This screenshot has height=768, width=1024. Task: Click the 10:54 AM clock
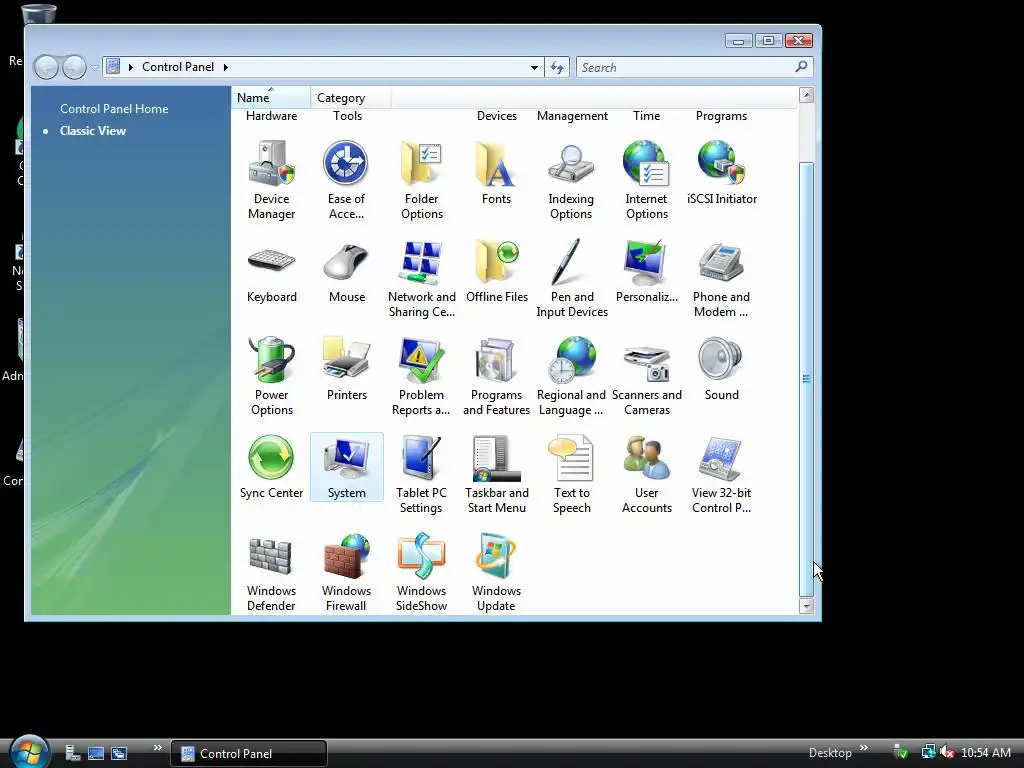tap(985, 753)
